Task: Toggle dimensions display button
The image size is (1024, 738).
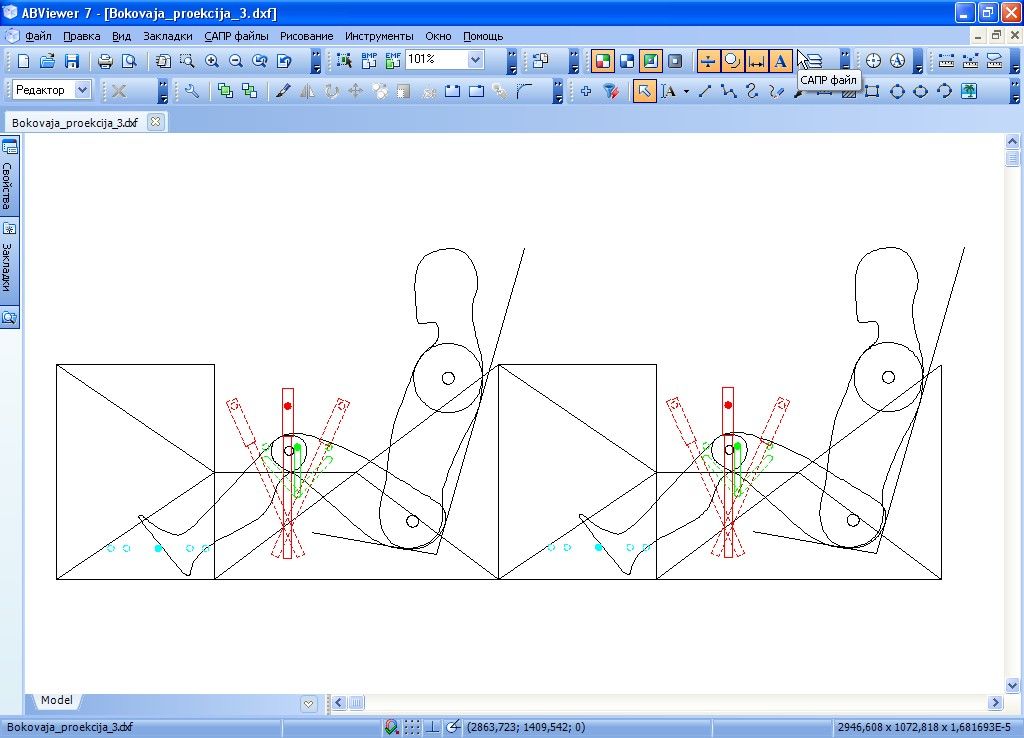Action: (x=757, y=61)
